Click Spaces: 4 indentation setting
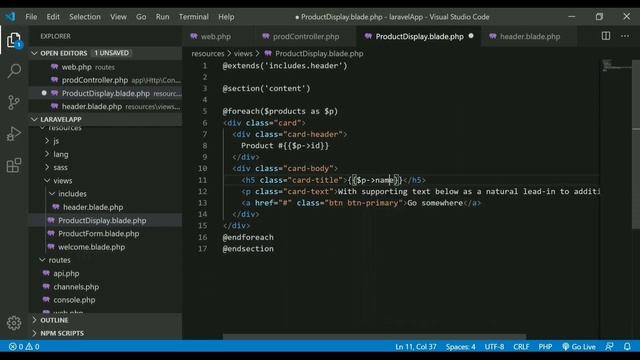Viewport: 640px width, 360px height. pyautogui.click(x=460, y=347)
